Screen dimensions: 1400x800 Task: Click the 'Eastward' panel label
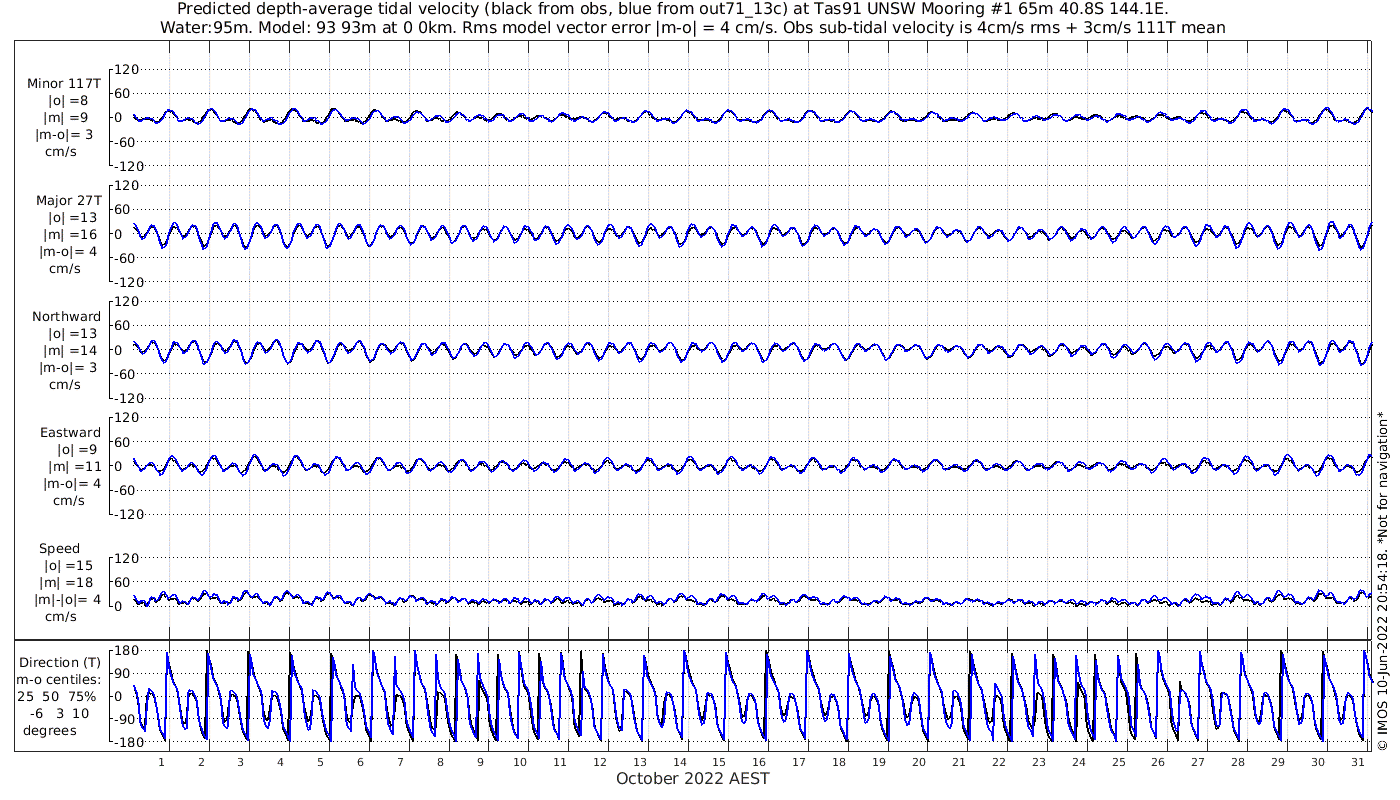point(70,433)
